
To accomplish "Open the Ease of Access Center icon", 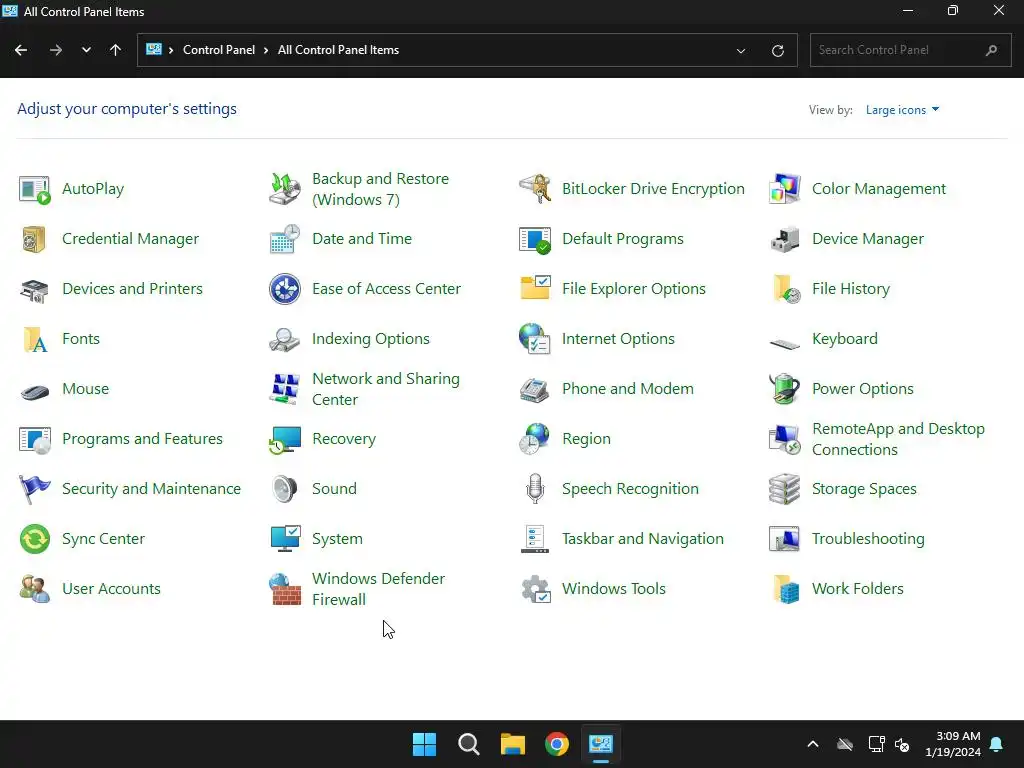I will pyautogui.click(x=285, y=289).
